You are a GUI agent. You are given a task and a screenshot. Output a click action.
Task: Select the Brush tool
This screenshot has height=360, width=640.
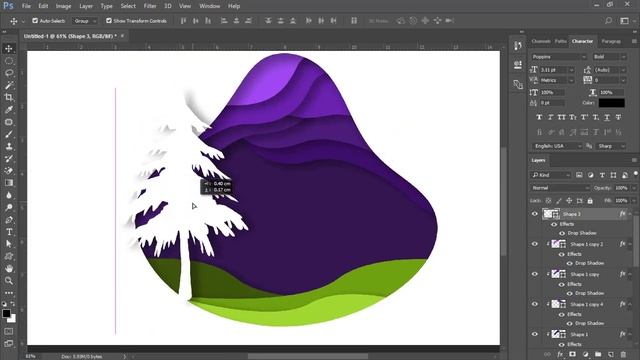pyautogui.click(x=9, y=134)
